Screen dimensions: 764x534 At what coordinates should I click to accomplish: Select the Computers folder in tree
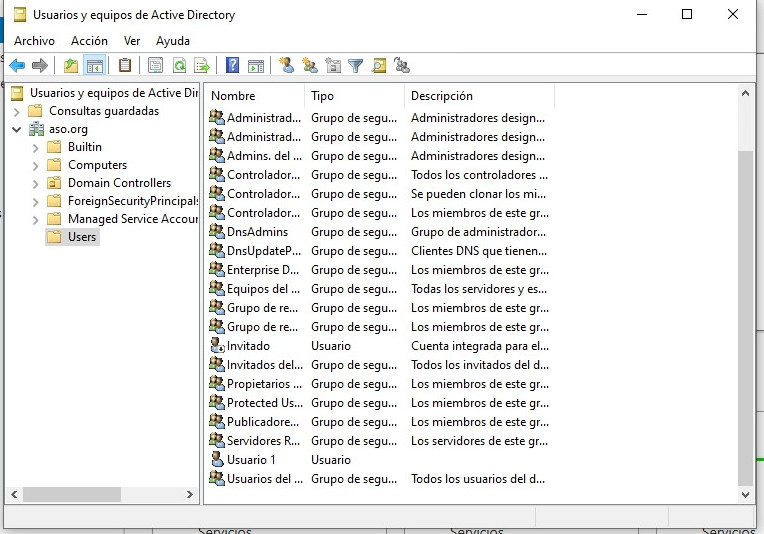click(x=97, y=165)
